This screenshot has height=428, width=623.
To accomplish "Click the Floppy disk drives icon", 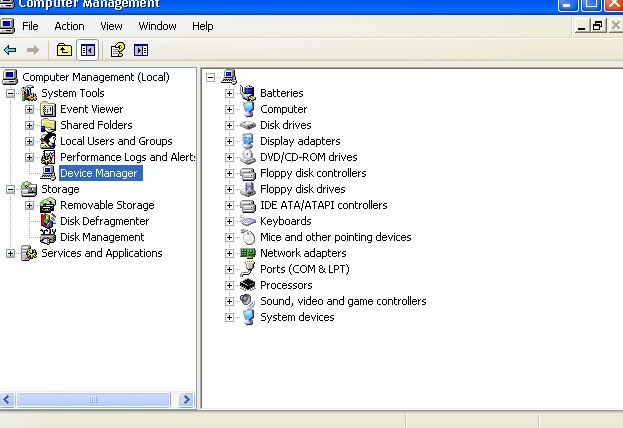I will pos(248,189).
